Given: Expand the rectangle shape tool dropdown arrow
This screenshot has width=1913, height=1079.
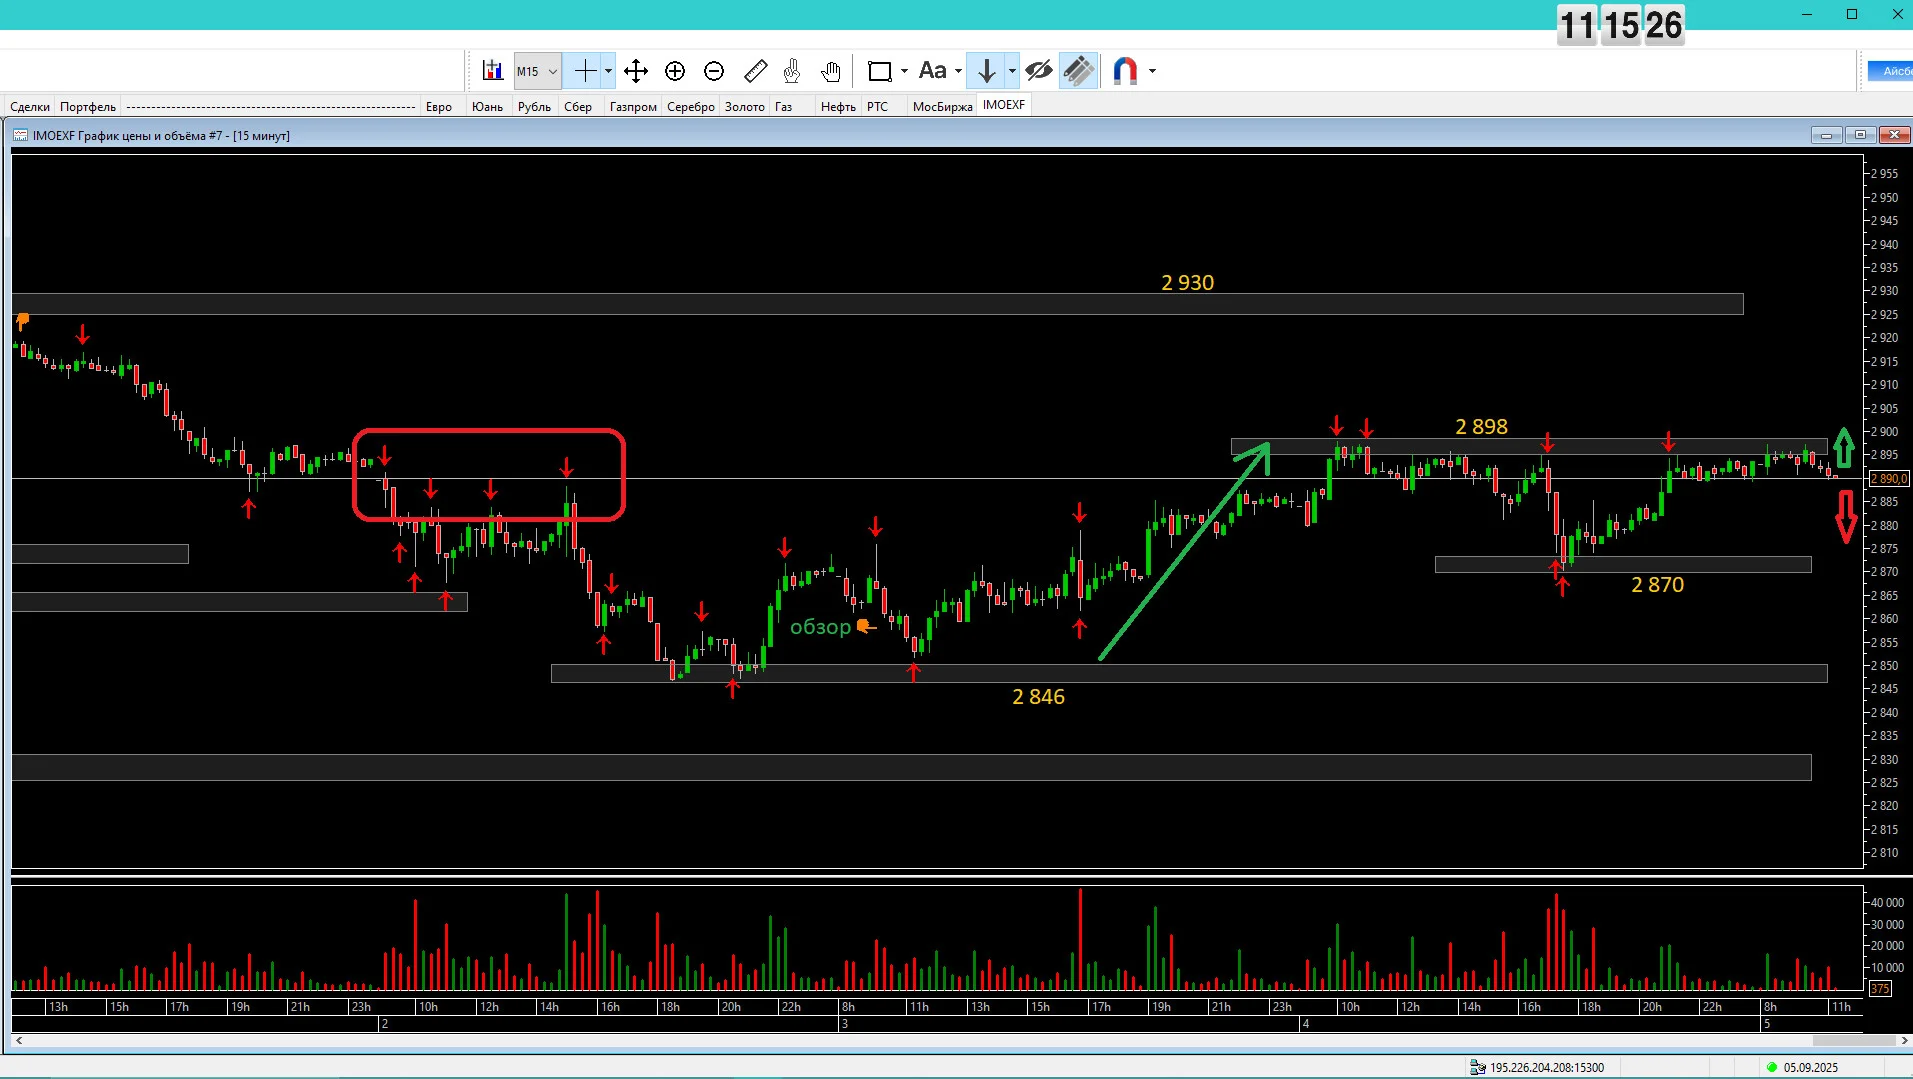Looking at the screenshot, I should pos(904,71).
